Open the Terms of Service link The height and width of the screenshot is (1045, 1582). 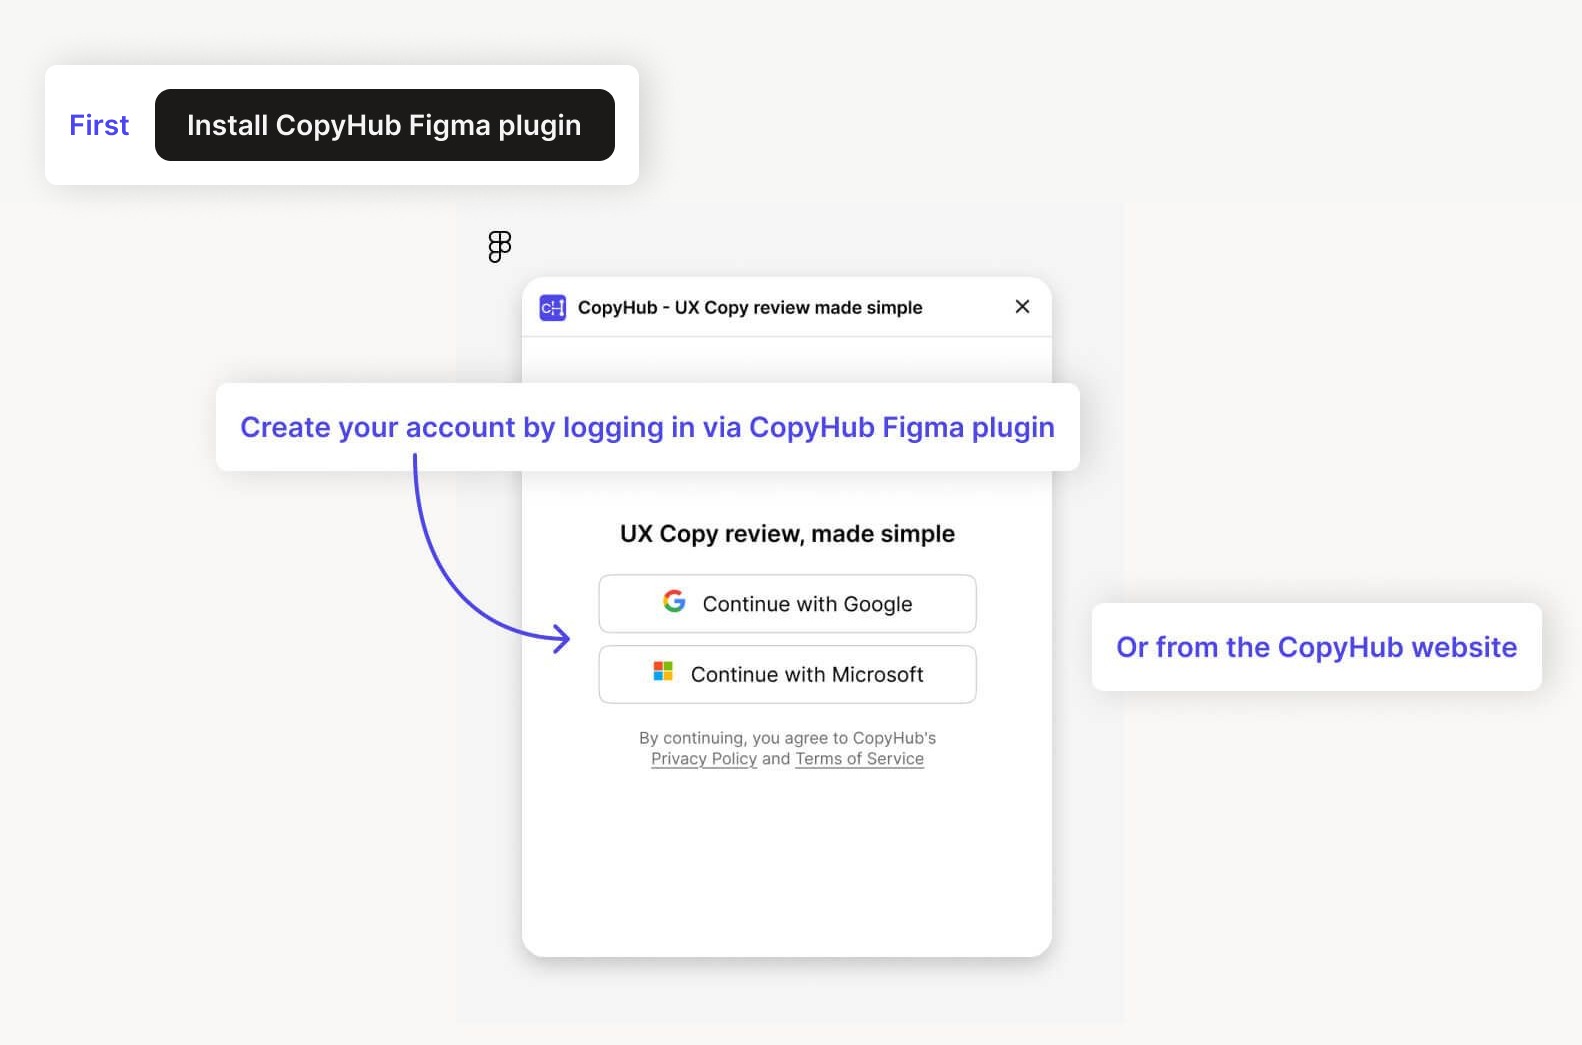860,759
